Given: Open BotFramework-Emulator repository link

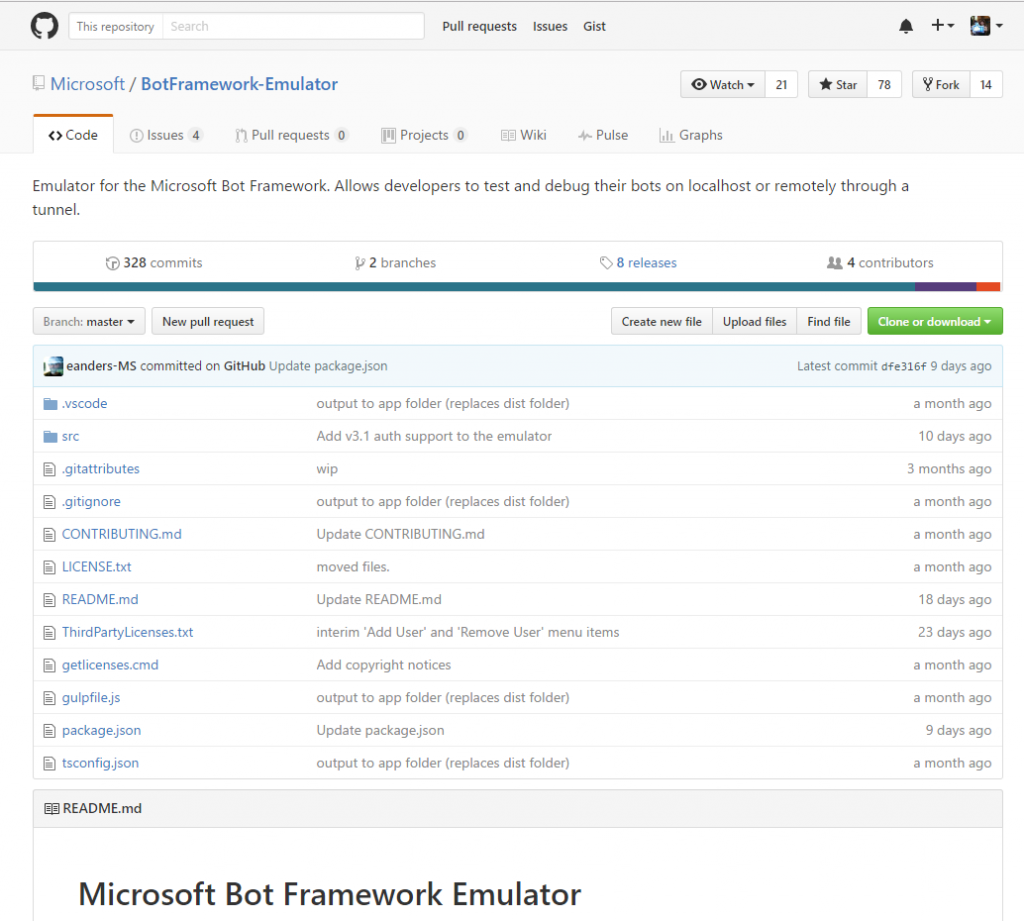Looking at the screenshot, I should pyautogui.click(x=239, y=84).
